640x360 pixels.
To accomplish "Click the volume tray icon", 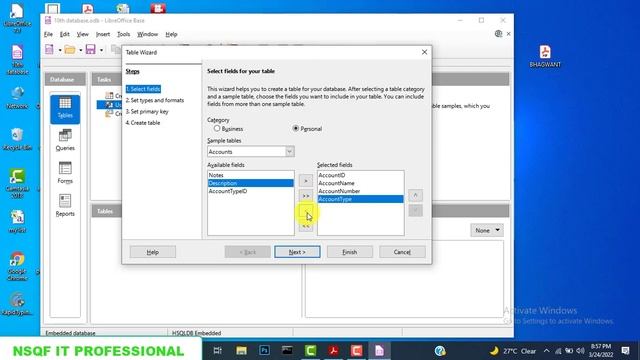I will pos(580,351).
